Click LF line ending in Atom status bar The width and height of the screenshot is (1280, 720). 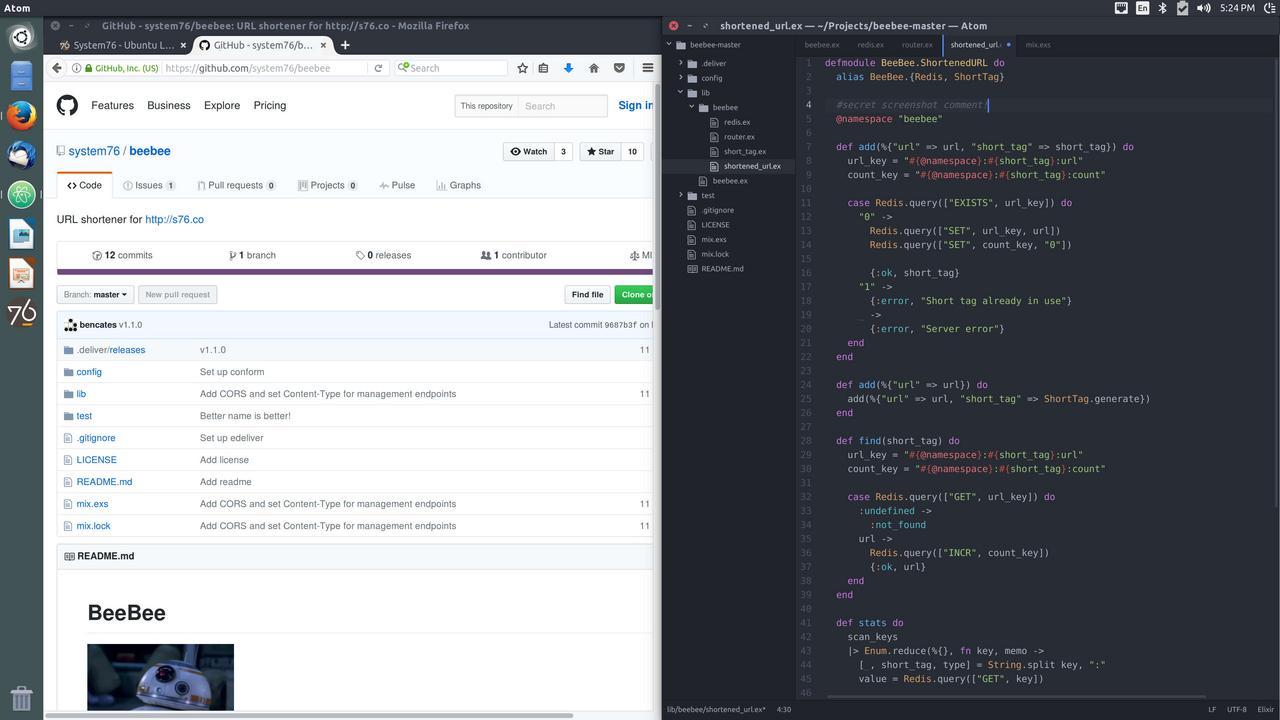point(1212,710)
